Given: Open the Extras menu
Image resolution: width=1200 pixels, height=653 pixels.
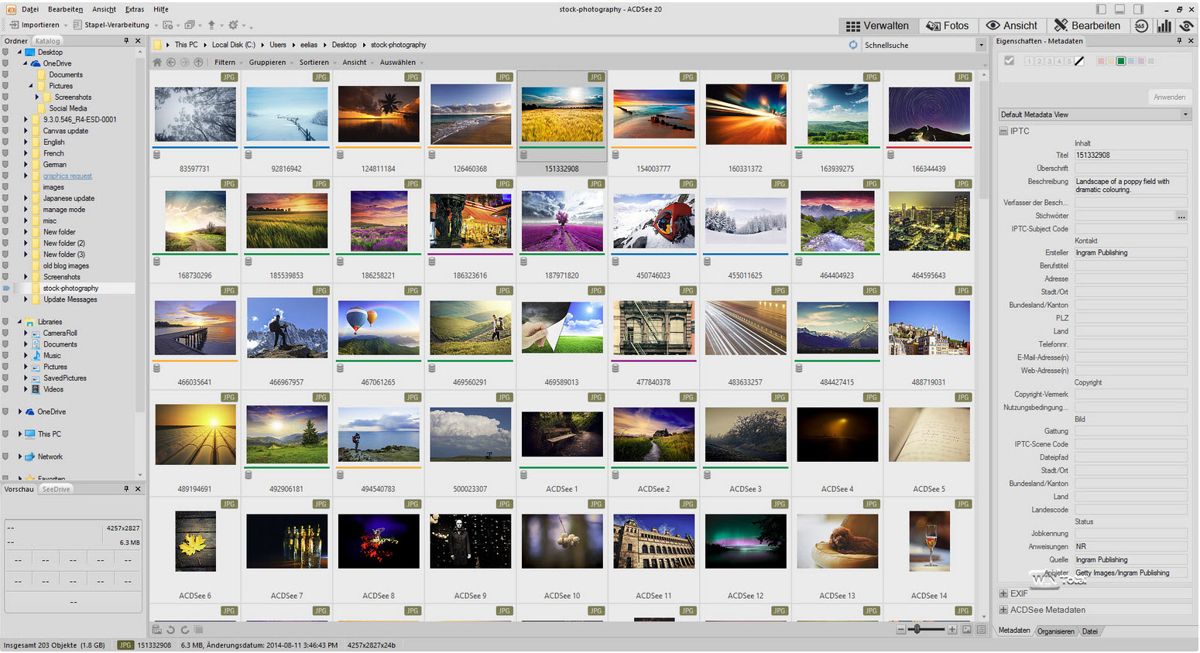Looking at the screenshot, I should click(x=134, y=8).
